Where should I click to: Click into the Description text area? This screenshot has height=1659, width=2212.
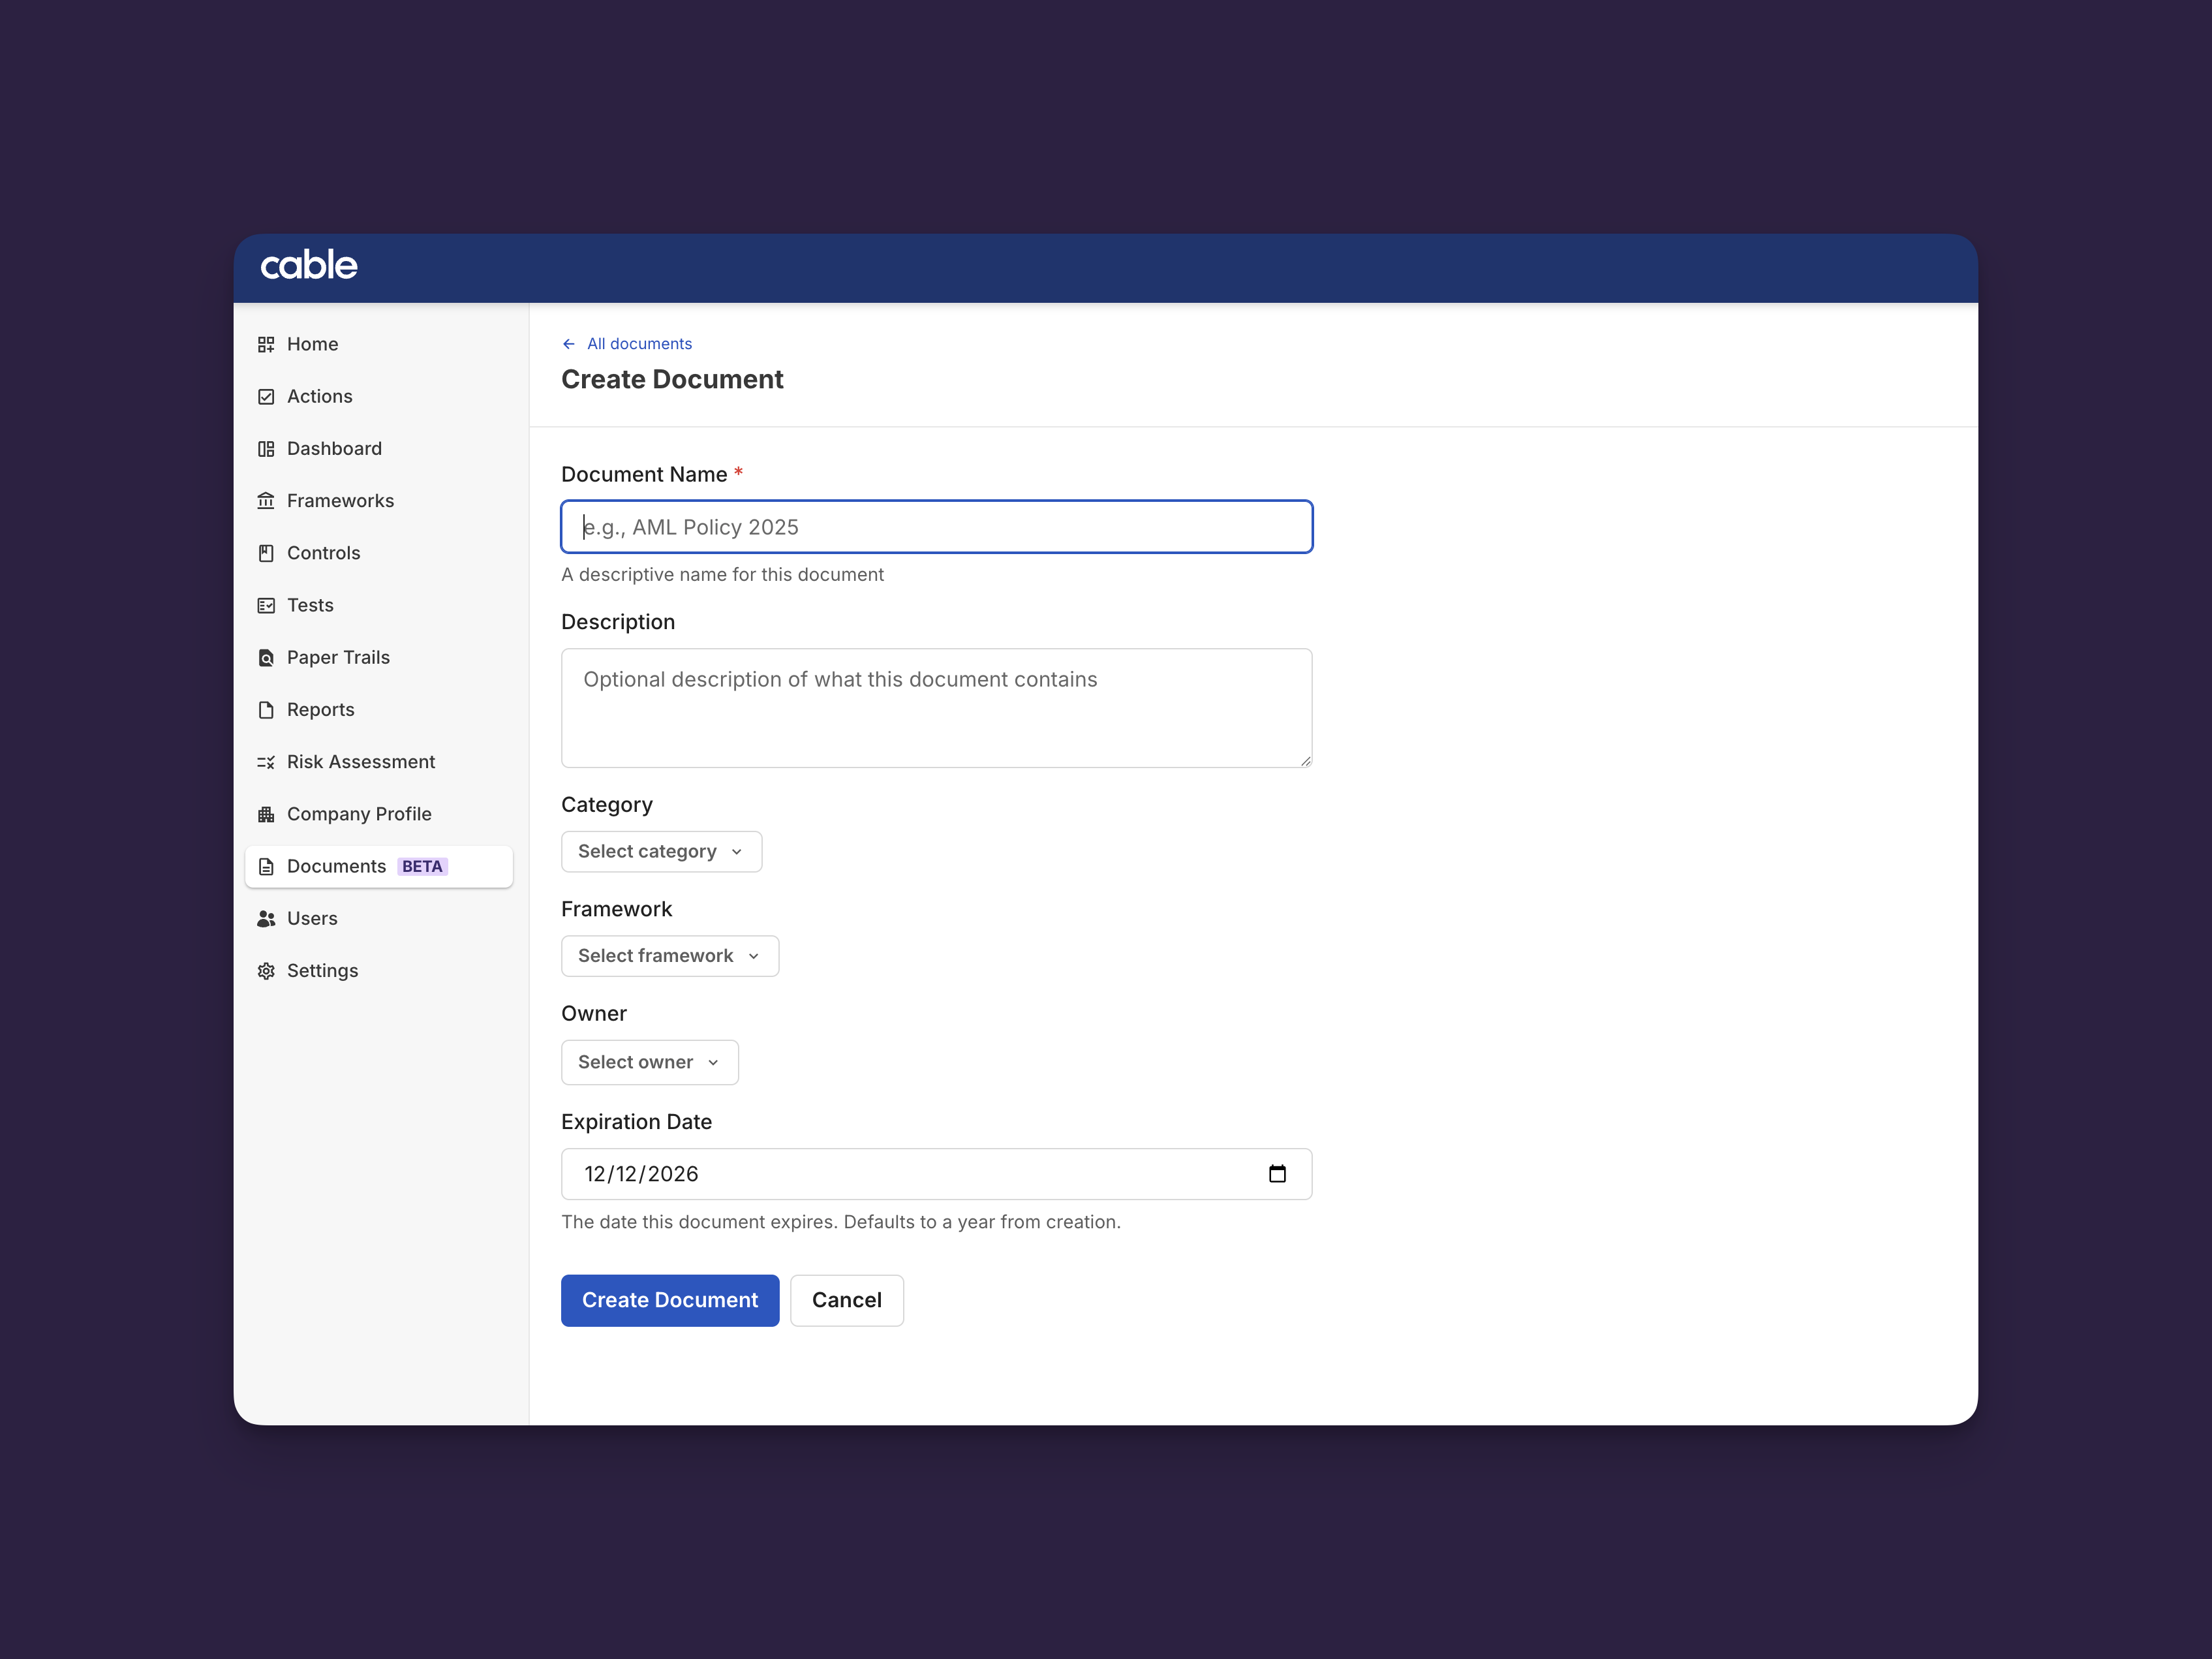pyautogui.click(x=936, y=708)
